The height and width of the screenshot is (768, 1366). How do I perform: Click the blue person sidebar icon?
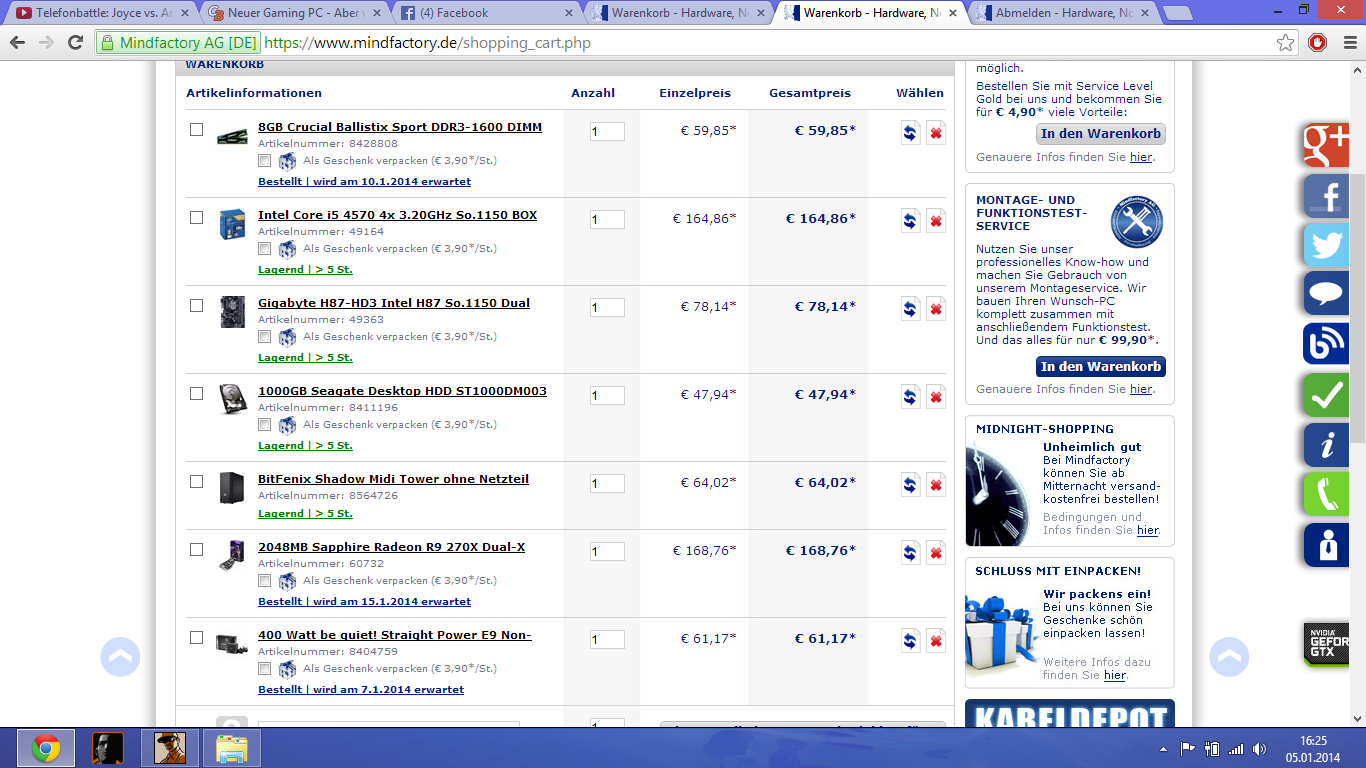tap(1326, 545)
